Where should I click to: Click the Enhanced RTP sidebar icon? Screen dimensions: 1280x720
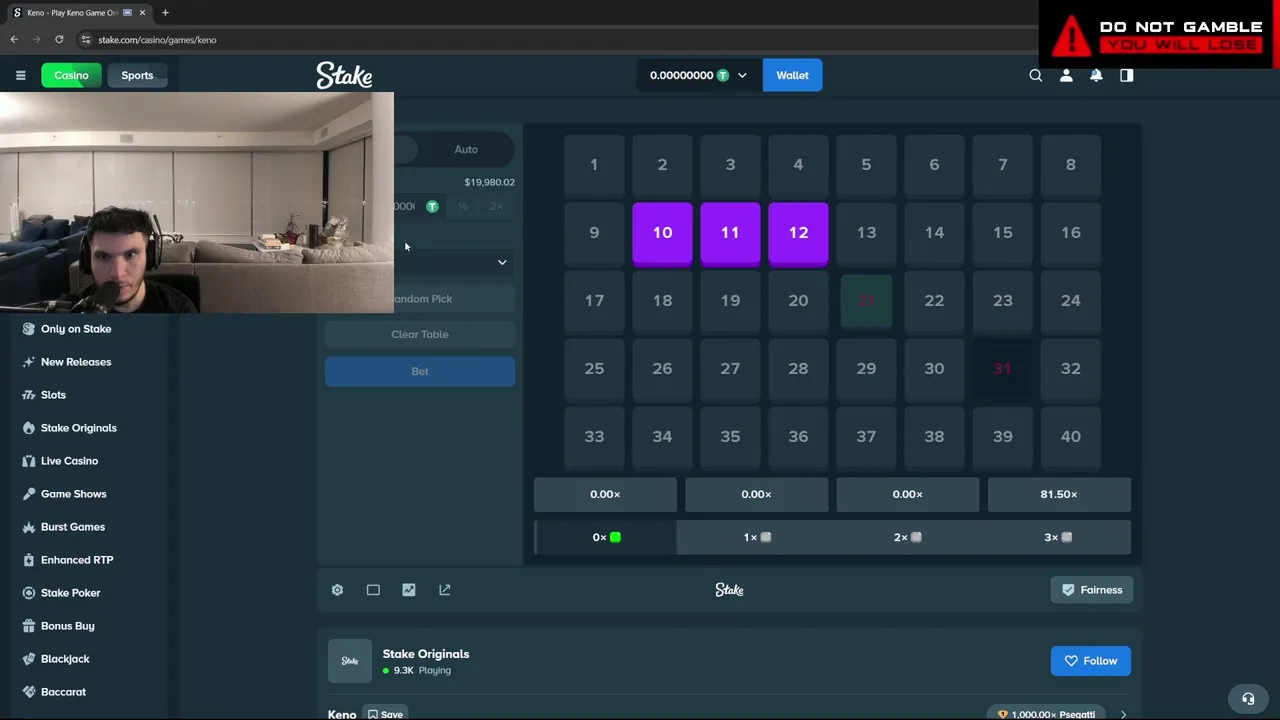(28, 560)
